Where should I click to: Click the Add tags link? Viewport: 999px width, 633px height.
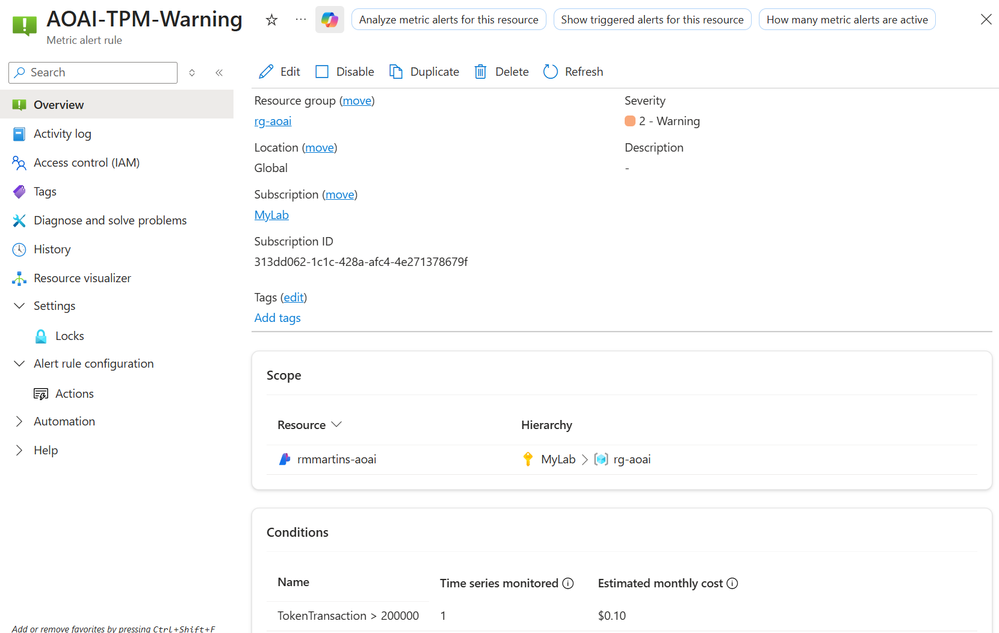coord(277,318)
